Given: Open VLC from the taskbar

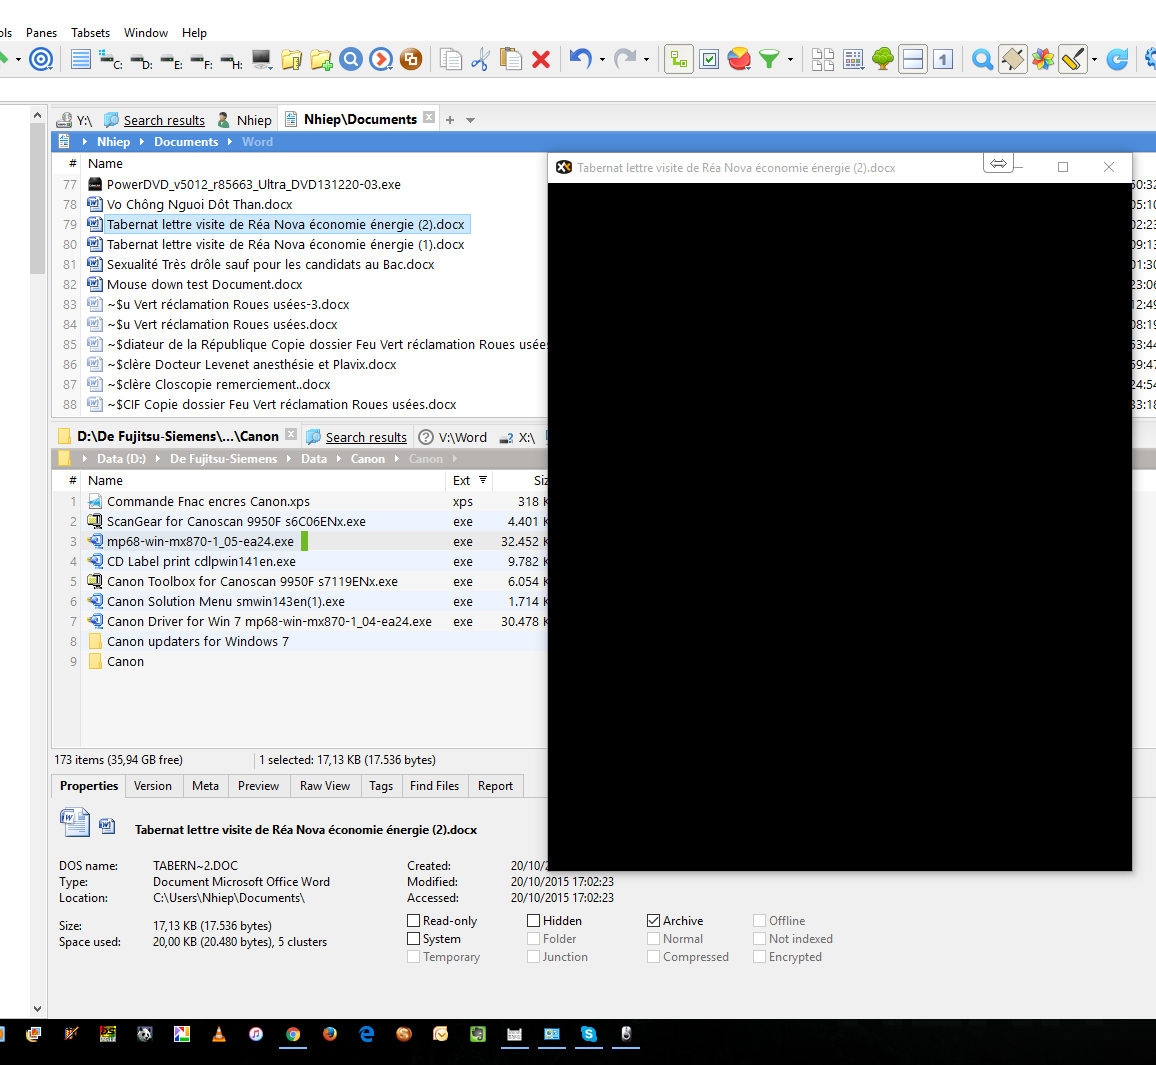Looking at the screenshot, I should 219,1034.
